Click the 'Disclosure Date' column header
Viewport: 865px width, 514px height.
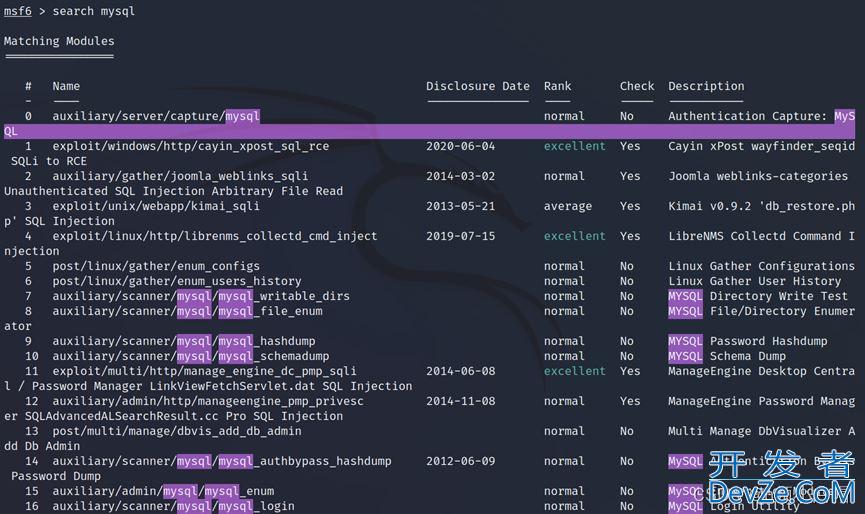(478, 86)
